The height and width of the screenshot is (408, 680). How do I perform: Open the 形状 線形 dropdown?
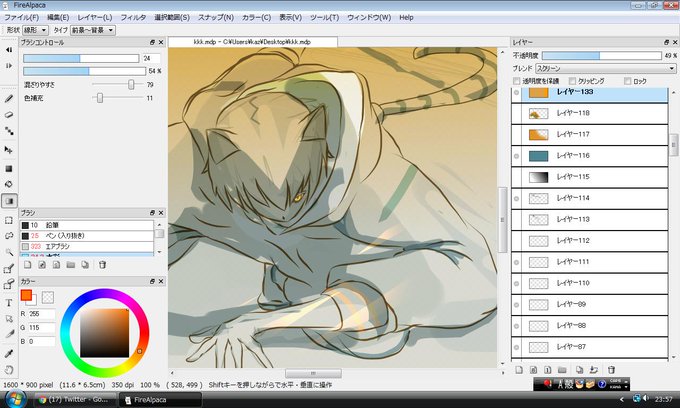pos(35,30)
